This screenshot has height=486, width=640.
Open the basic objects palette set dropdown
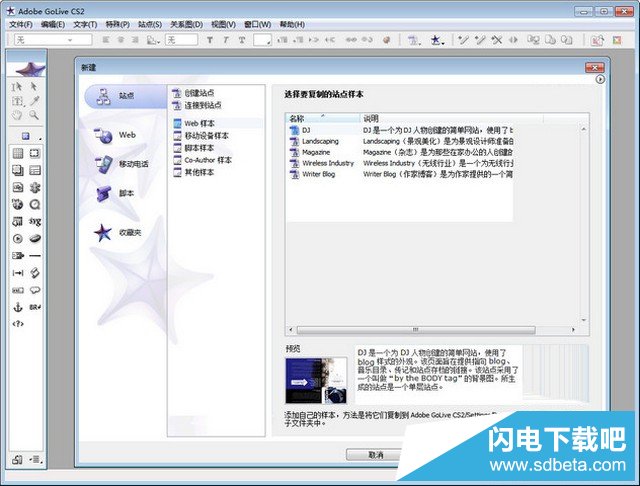(27, 136)
